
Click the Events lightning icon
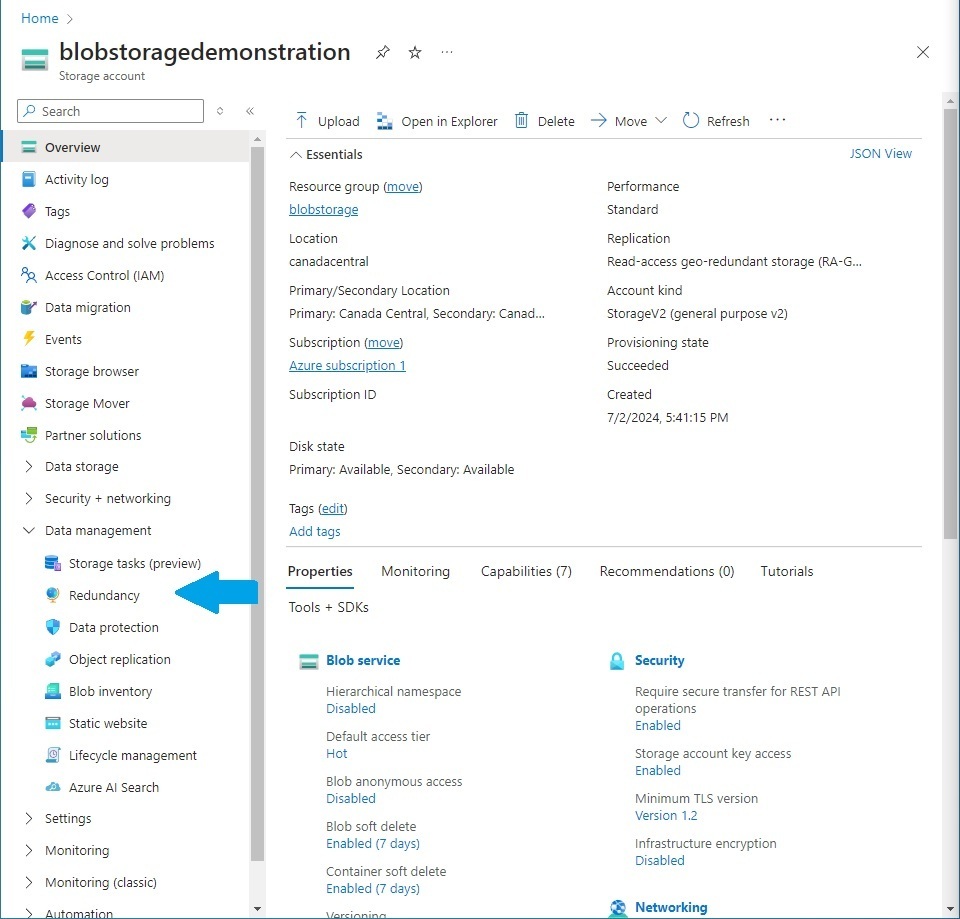click(29, 339)
